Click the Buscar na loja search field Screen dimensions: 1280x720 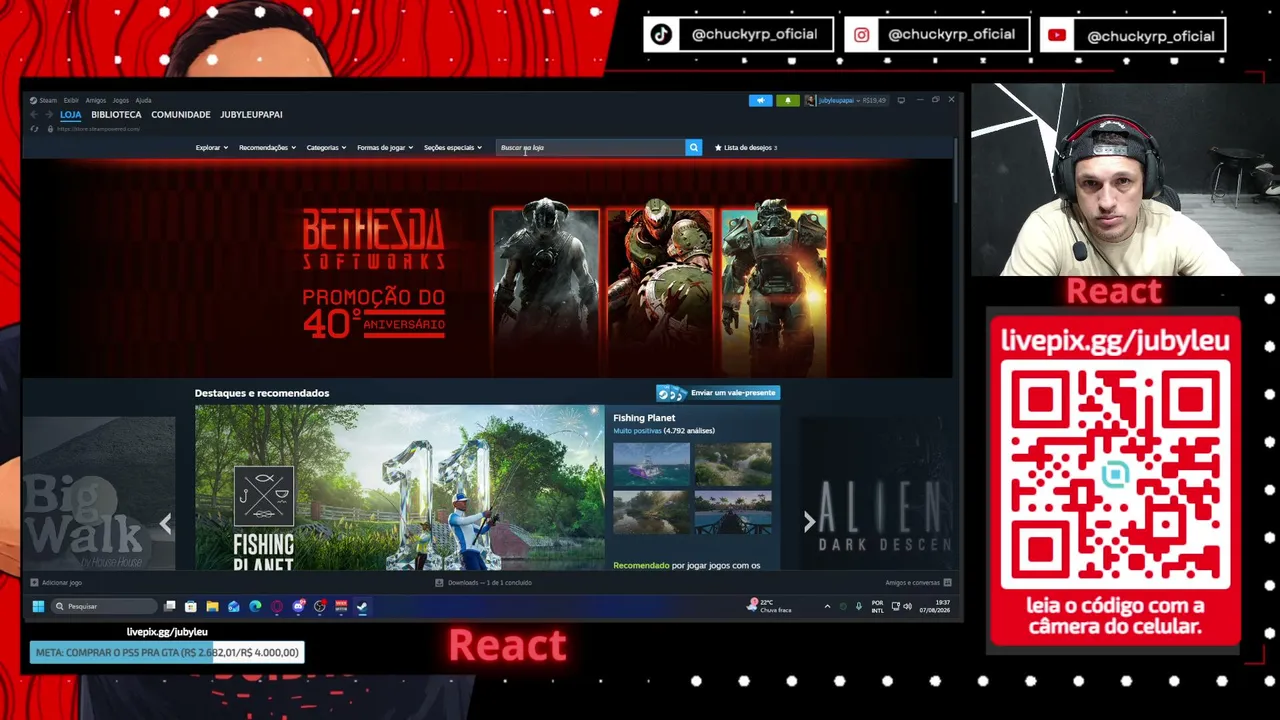pos(591,147)
